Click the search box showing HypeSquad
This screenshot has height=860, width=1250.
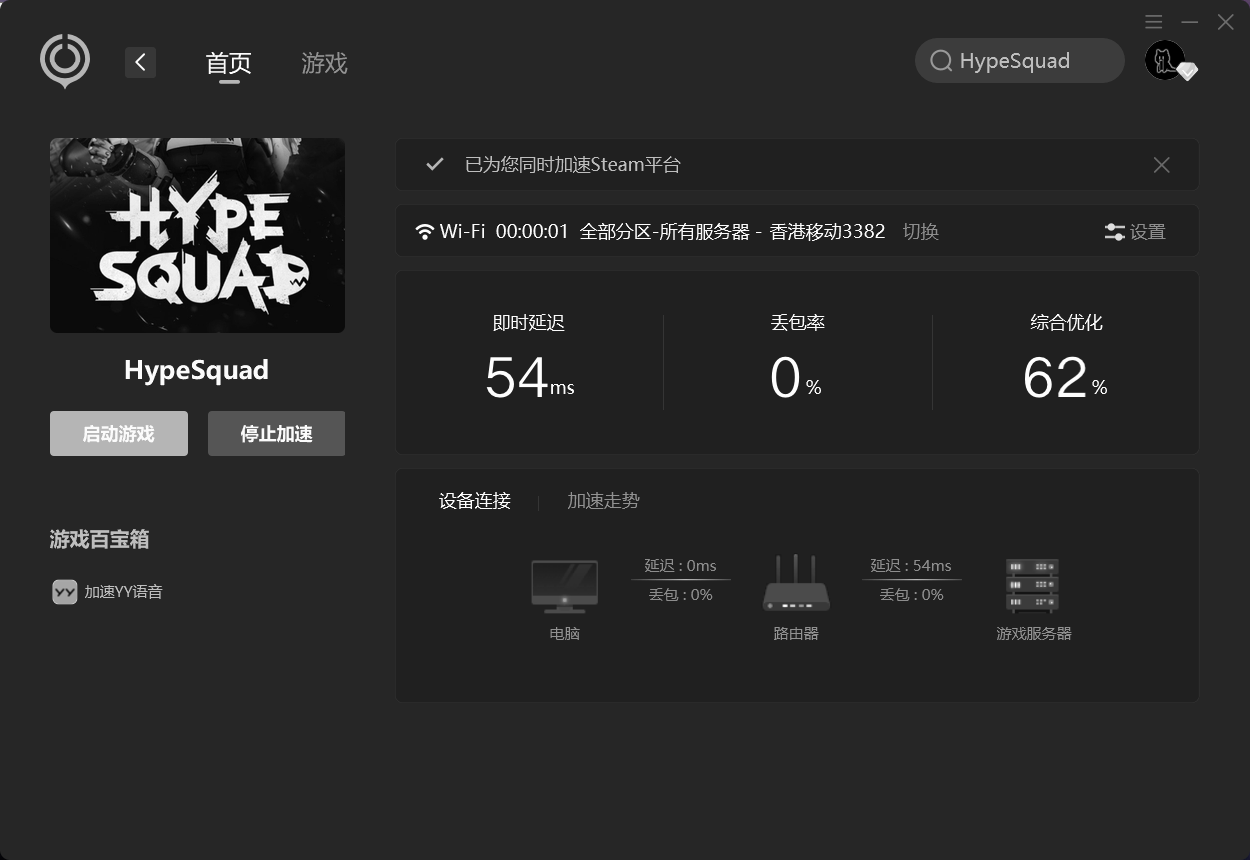pos(1019,60)
